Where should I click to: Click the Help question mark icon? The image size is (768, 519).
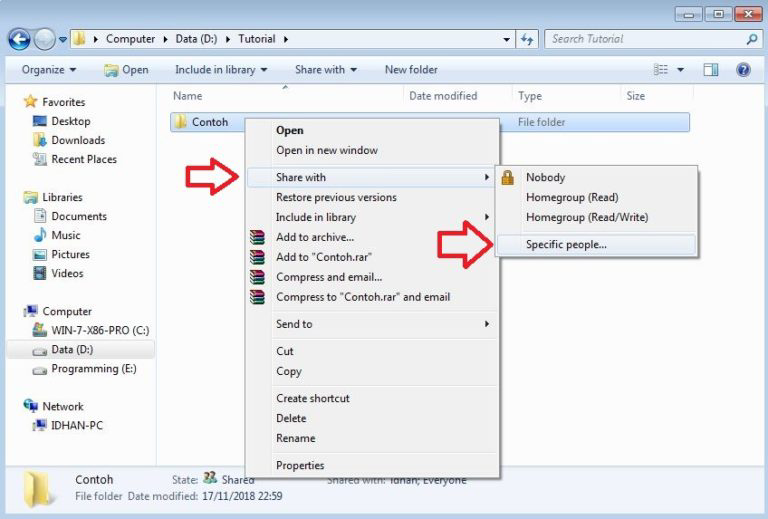pos(743,70)
